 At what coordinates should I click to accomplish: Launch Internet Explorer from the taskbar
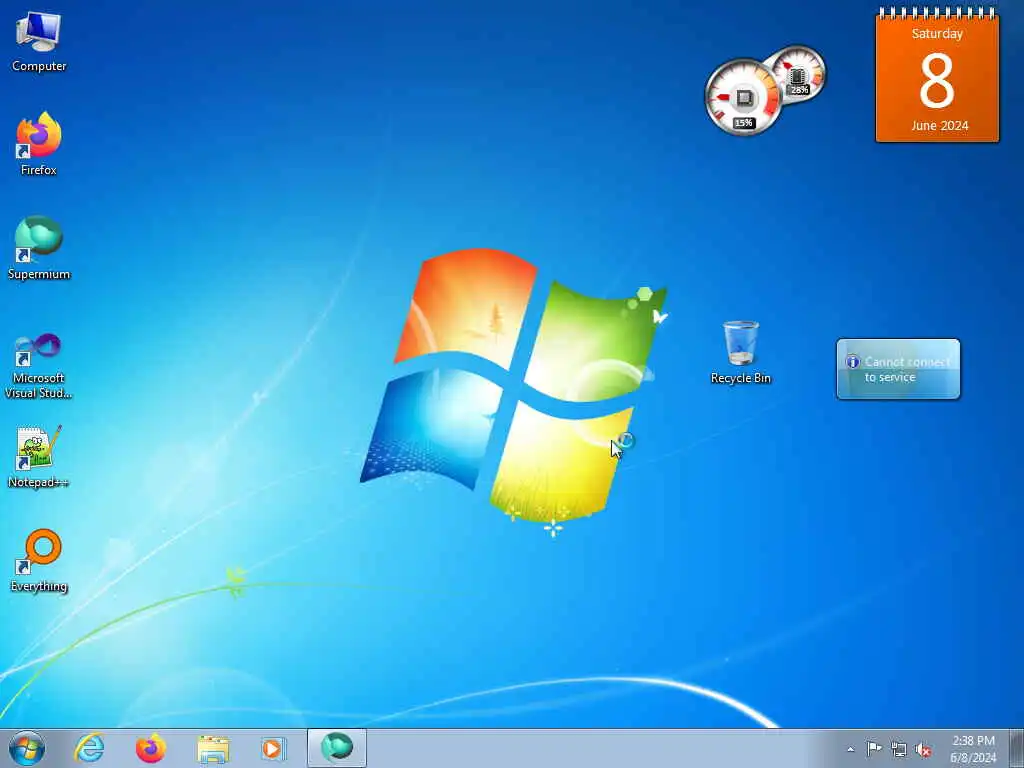pos(89,748)
